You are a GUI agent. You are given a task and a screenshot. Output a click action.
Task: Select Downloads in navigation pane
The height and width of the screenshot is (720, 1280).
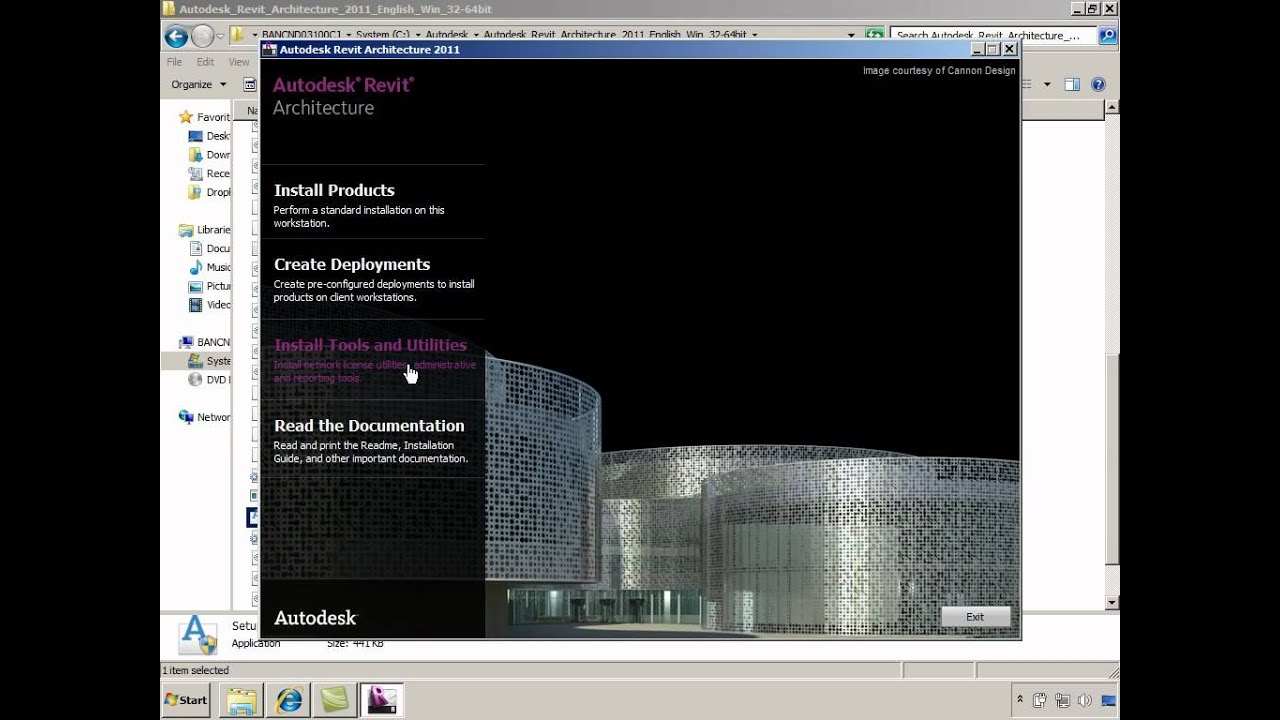coord(210,155)
